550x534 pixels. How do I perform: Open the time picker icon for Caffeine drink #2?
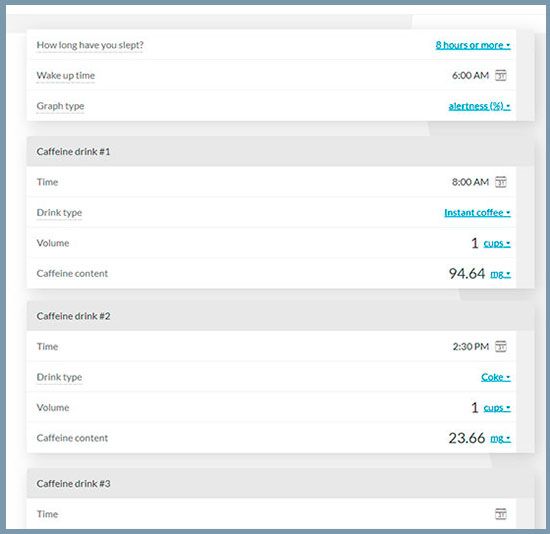point(501,346)
